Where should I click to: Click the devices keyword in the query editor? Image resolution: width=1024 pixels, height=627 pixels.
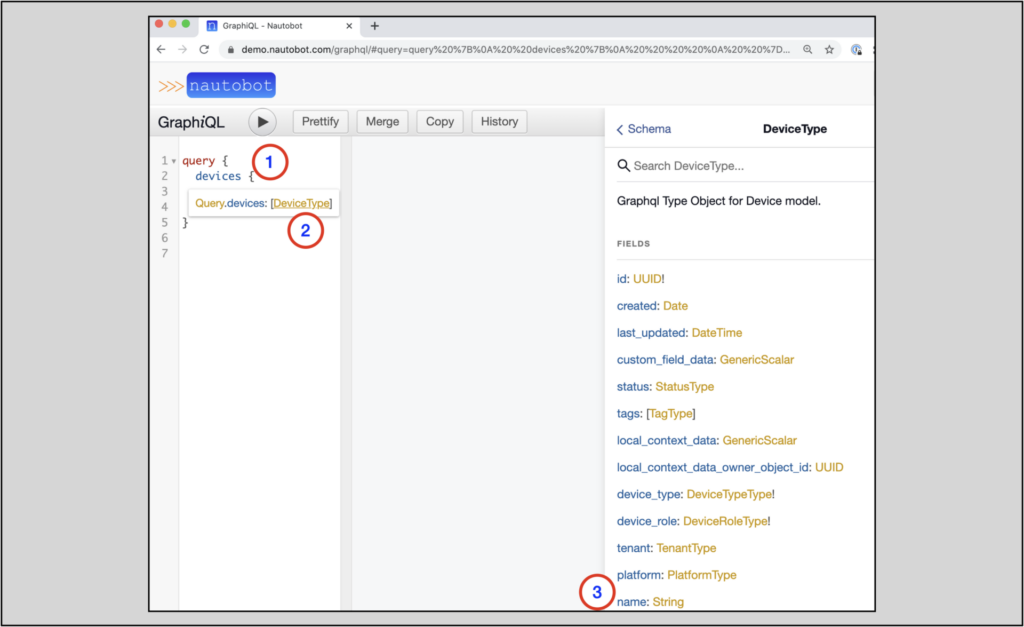click(x=218, y=176)
